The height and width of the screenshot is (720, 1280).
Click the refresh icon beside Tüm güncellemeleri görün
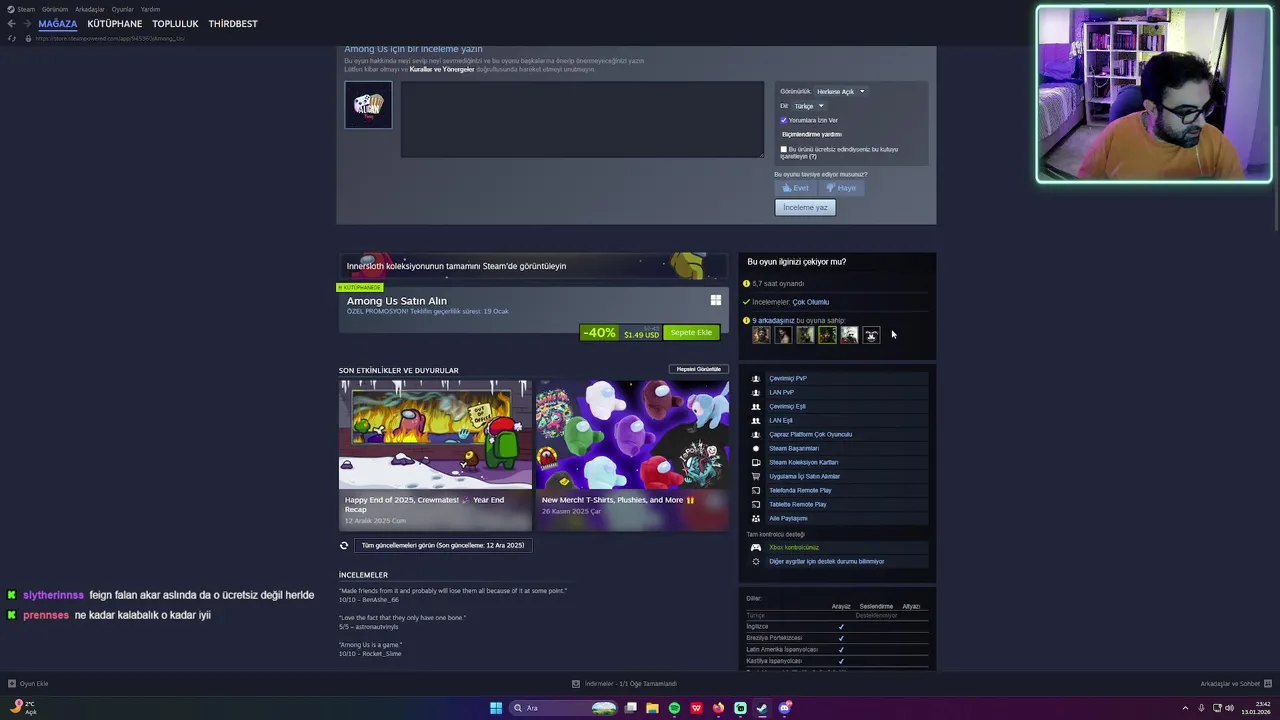344,546
